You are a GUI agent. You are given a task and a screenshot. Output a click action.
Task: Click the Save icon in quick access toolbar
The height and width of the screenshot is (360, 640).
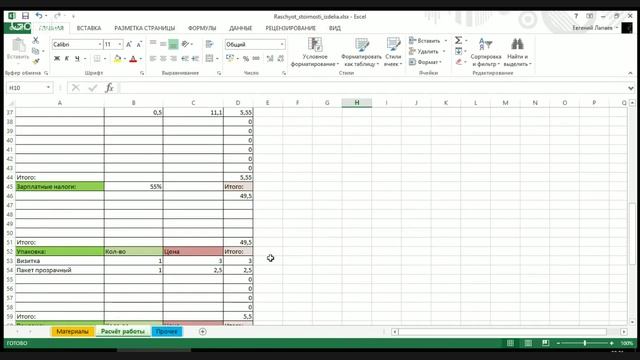click(x=25, y=16)
